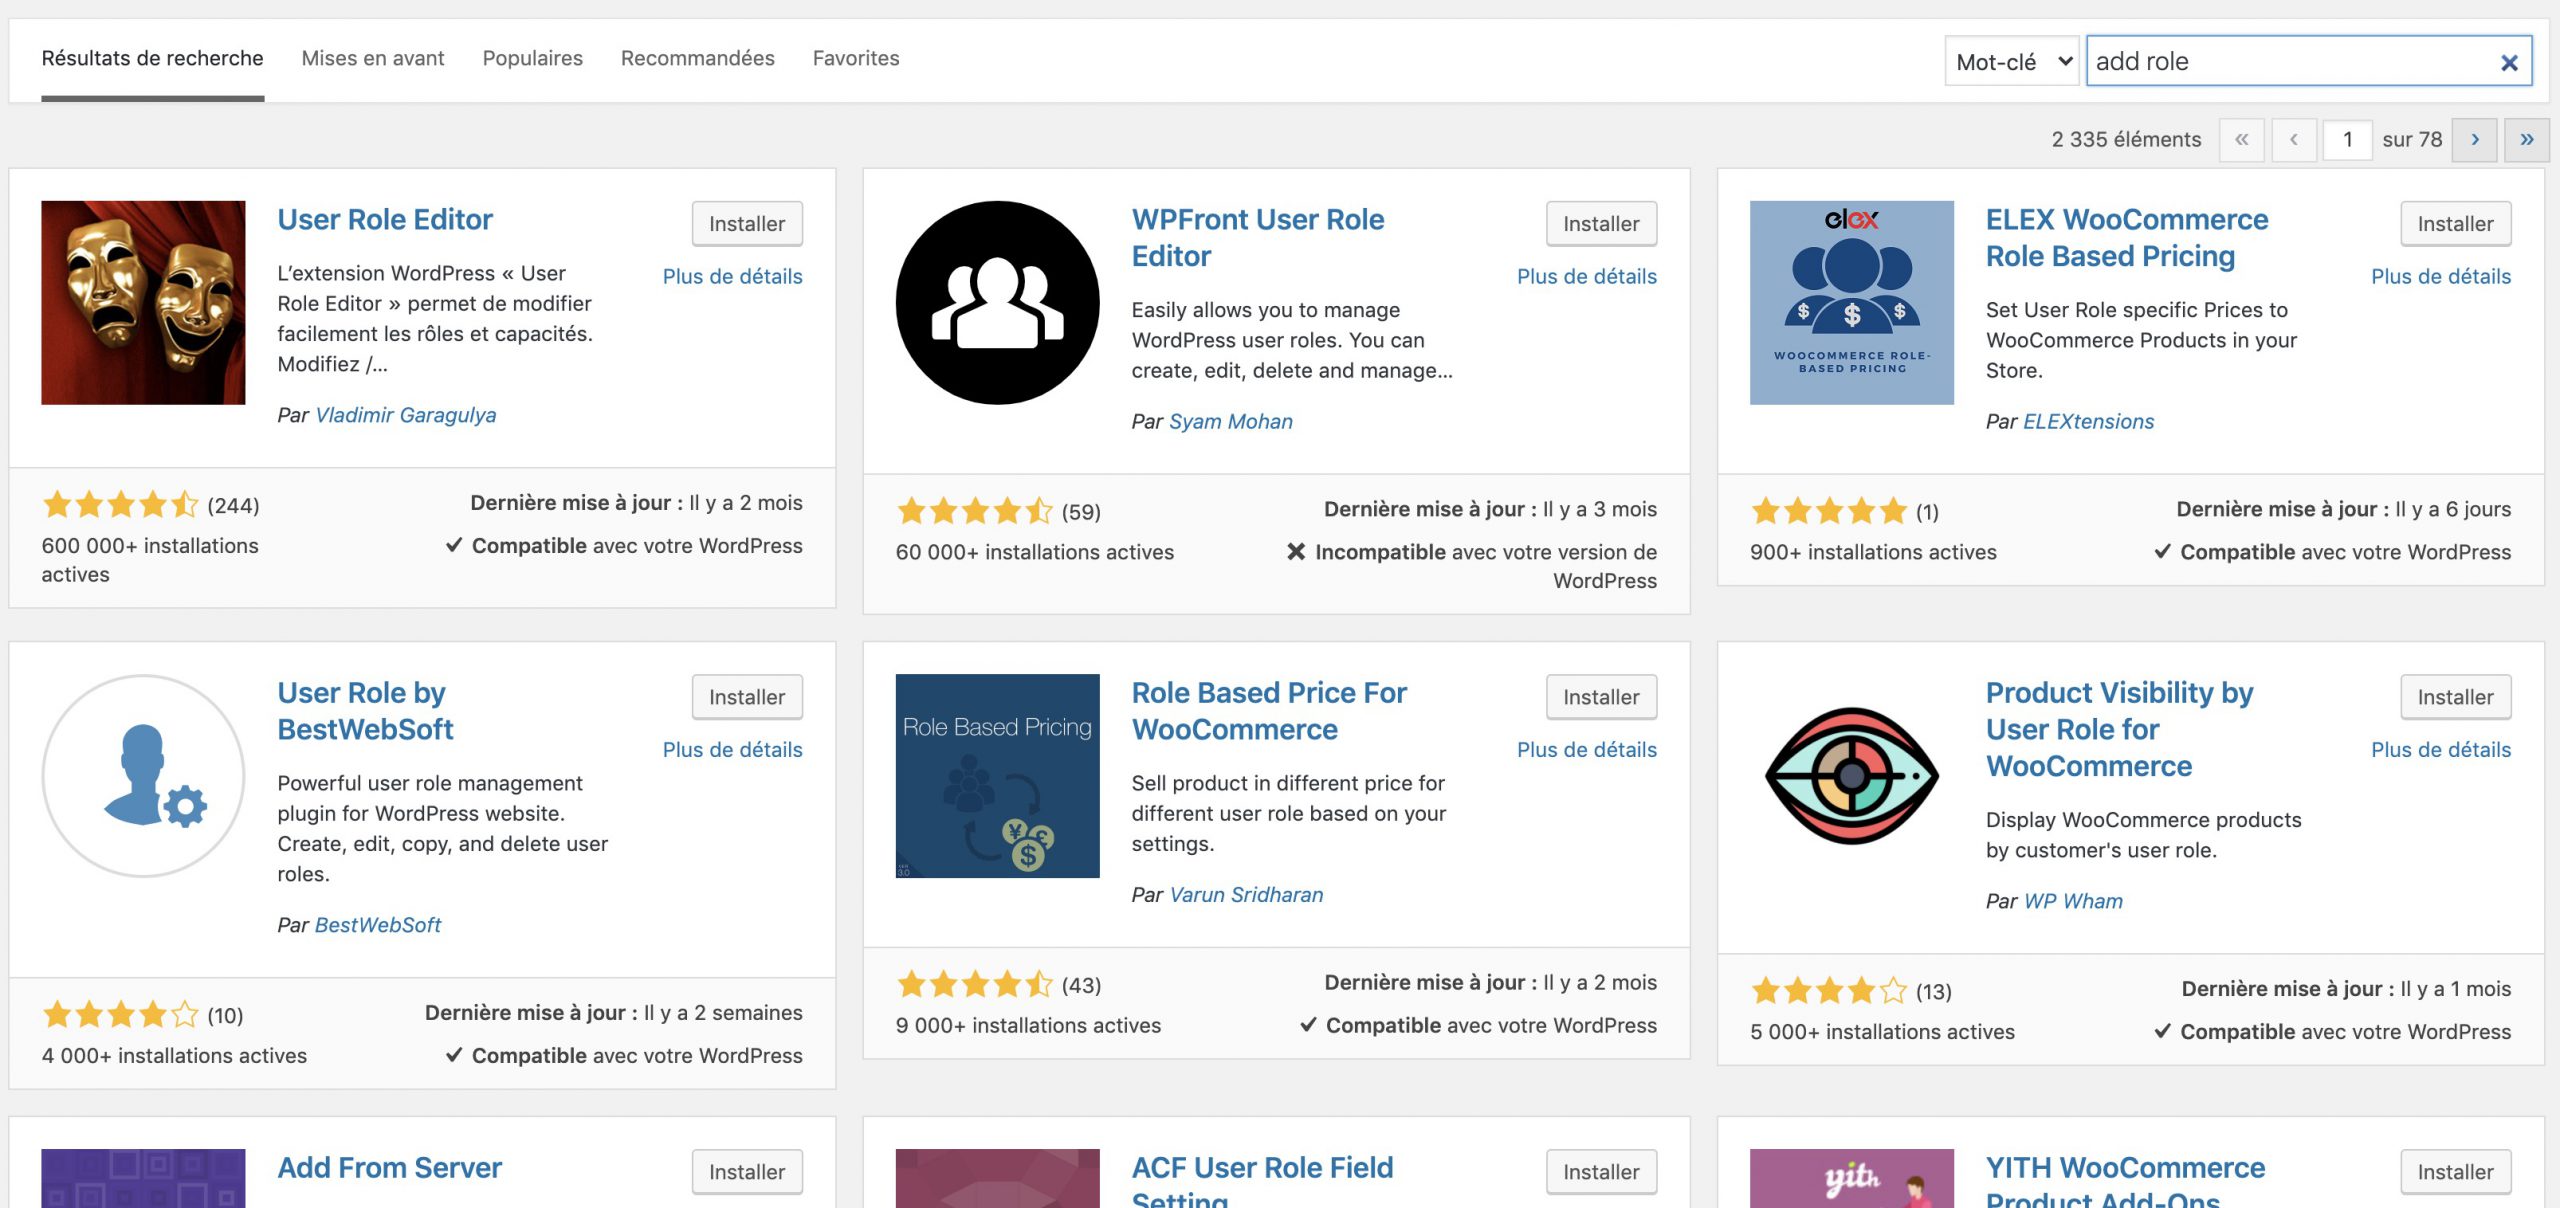Click ACF User Role Field Setting icon
Image resolution: width=2560 pixels, height=1208 pixels.
[x=997, y=1178]
